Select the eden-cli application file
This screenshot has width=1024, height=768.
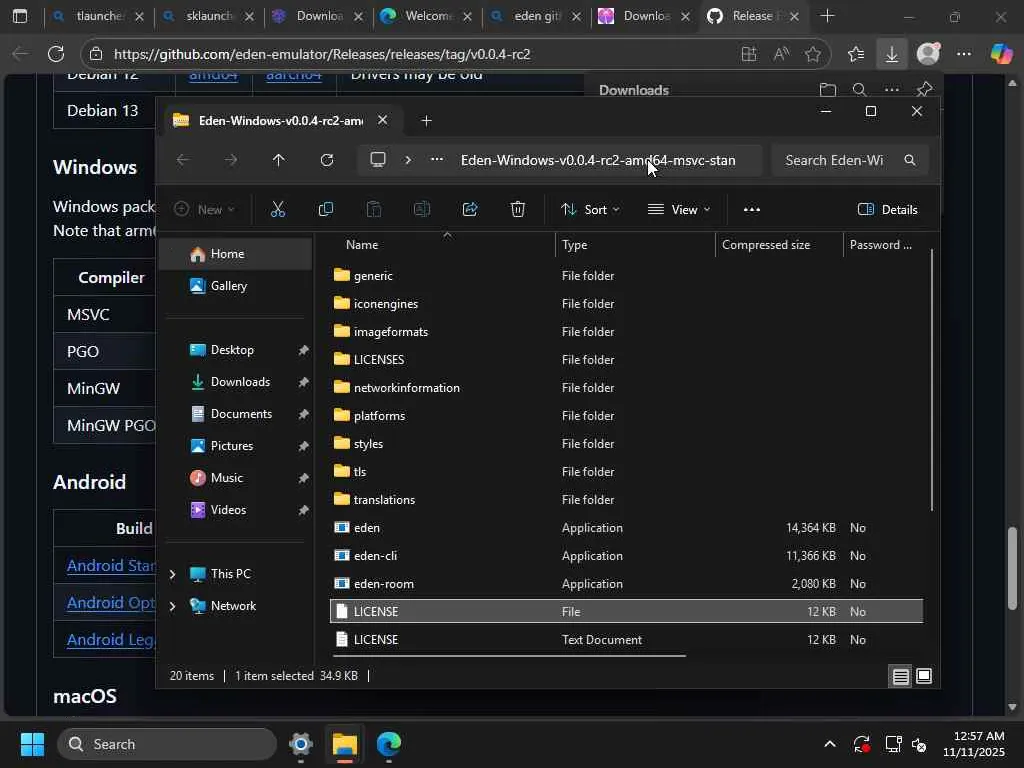(x=626, y=556)
